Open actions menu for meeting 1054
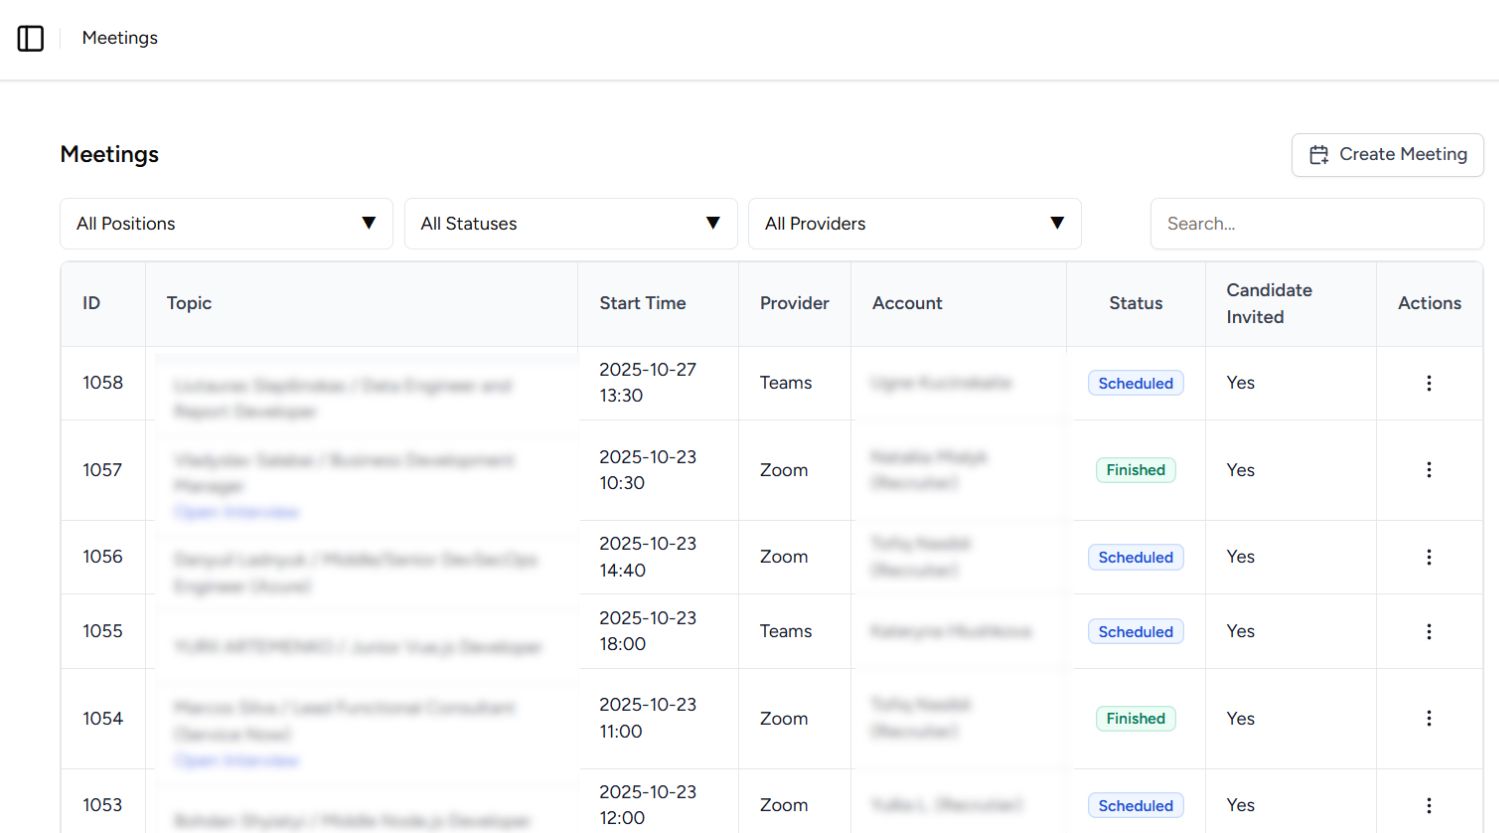This screenshot has width=1499, height=833. pyautogui.click(x=1428, y=718)
